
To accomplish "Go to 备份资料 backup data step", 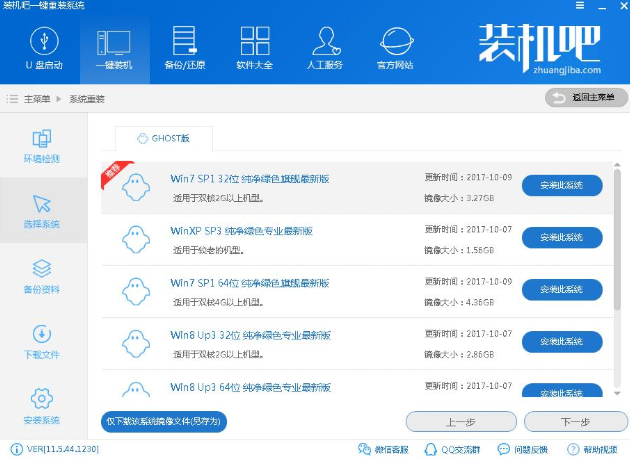I will tap(41, 277).
